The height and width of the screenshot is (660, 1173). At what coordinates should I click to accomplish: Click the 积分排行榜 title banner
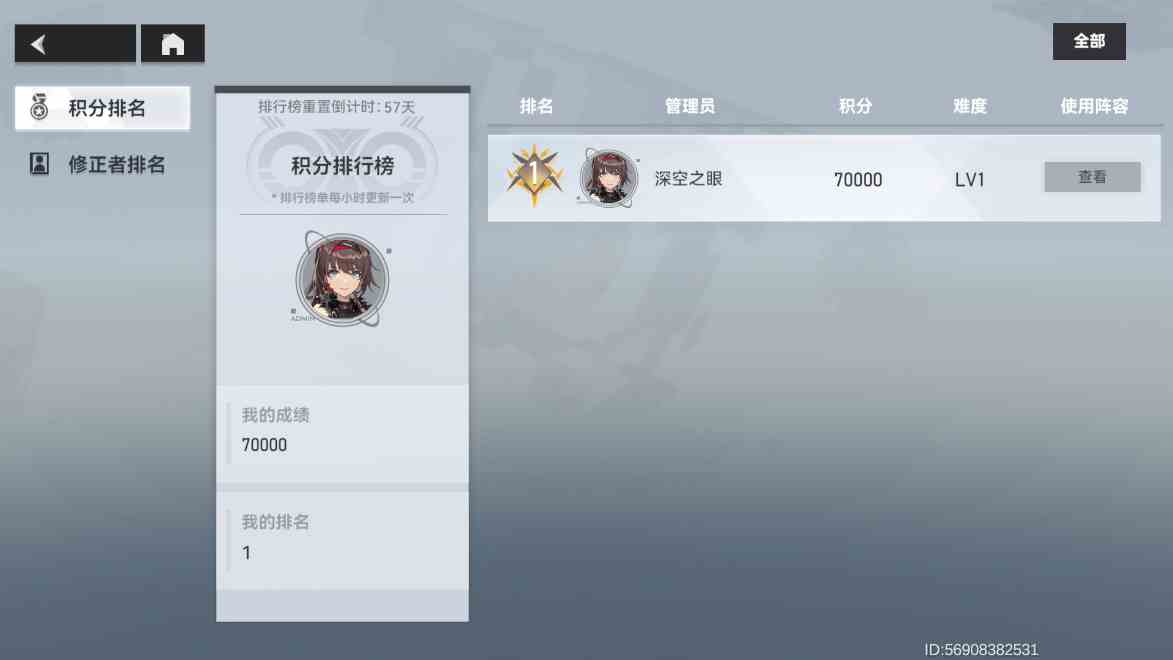click(343, 166)
